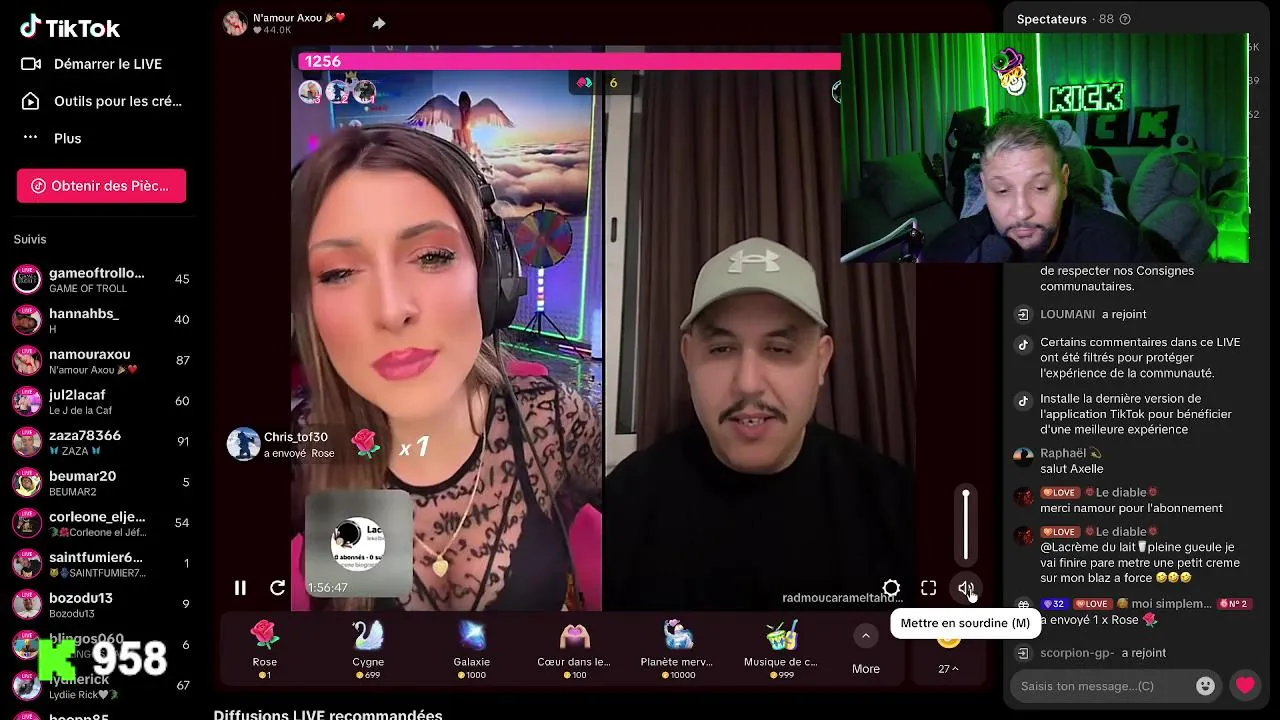
Task: Adjust the vertical volume slider
Action: [x=966, y=525]
